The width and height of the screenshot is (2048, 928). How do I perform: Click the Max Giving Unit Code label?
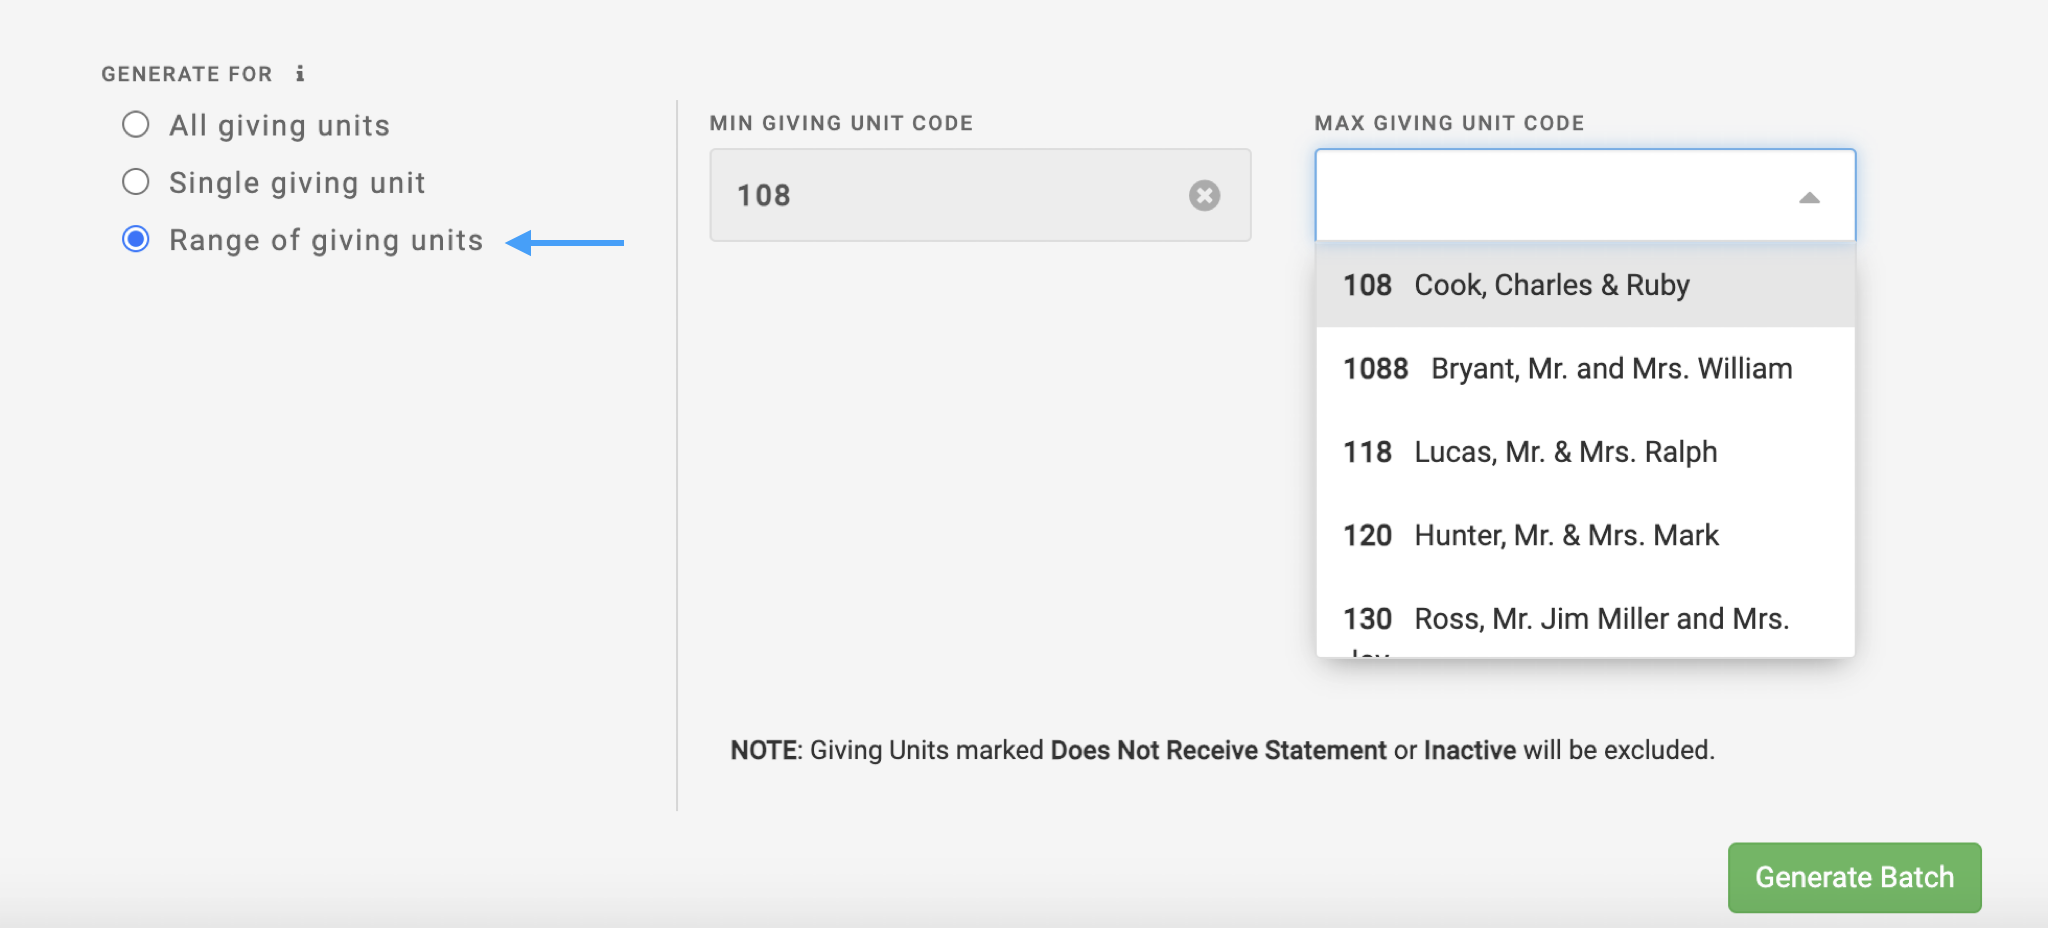pyautogui.click(x=1449, y=123)
